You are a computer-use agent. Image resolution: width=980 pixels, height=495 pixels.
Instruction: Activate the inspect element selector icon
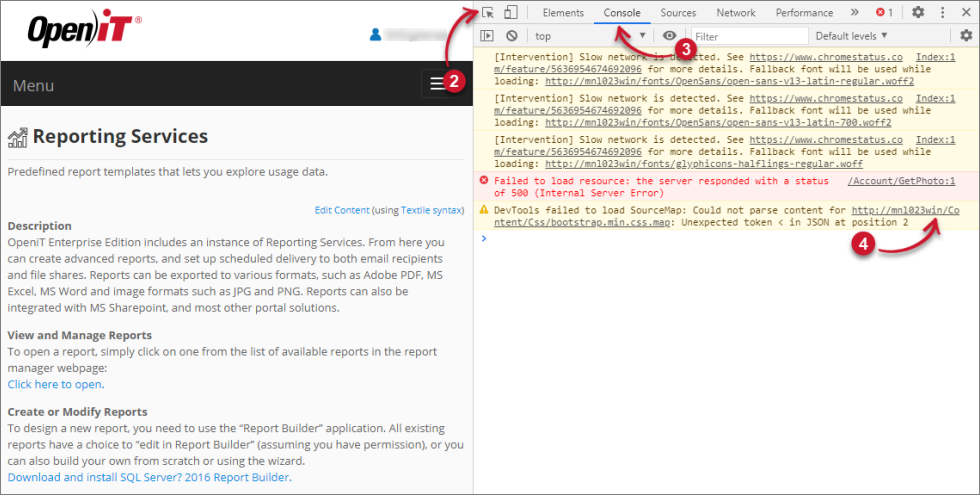pyautogui.click(x=488, y=12)
